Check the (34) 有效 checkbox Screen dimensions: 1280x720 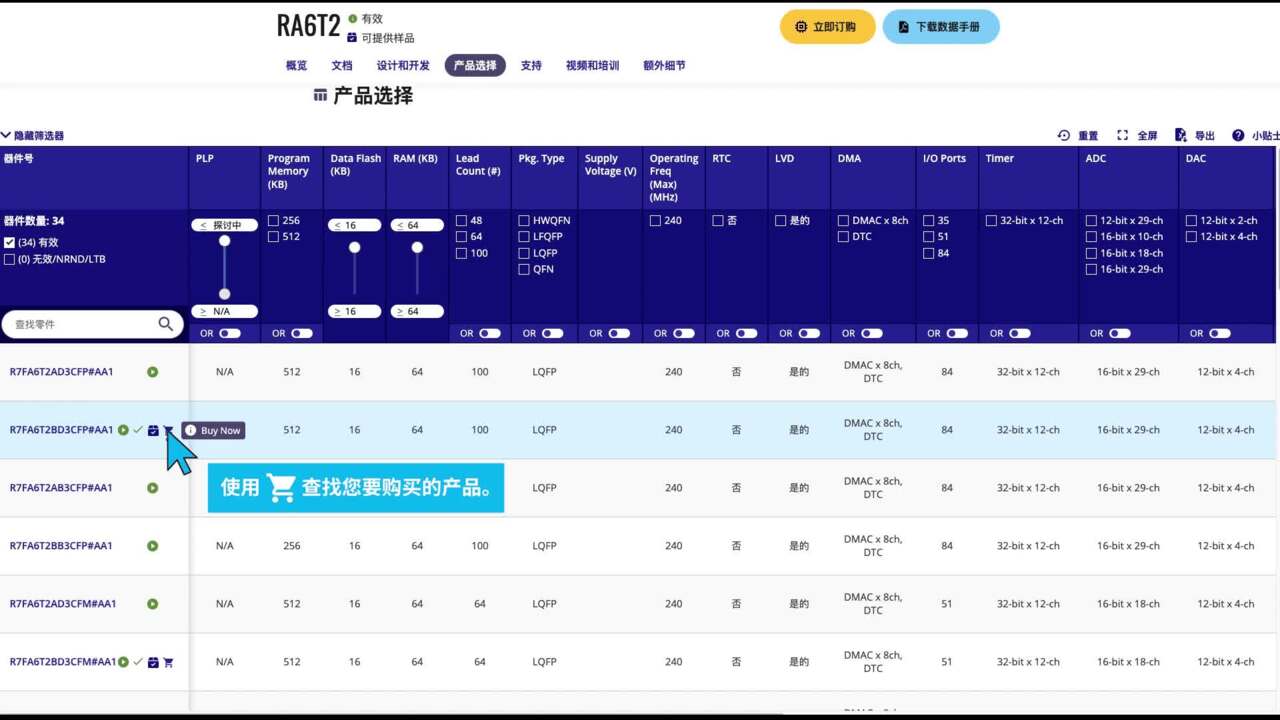coord(9,242)
